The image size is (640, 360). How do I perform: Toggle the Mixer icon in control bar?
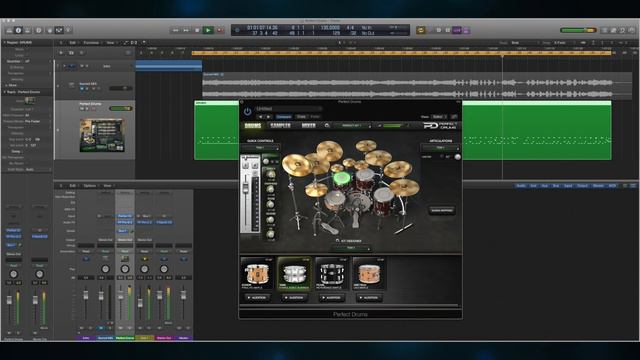59,30
